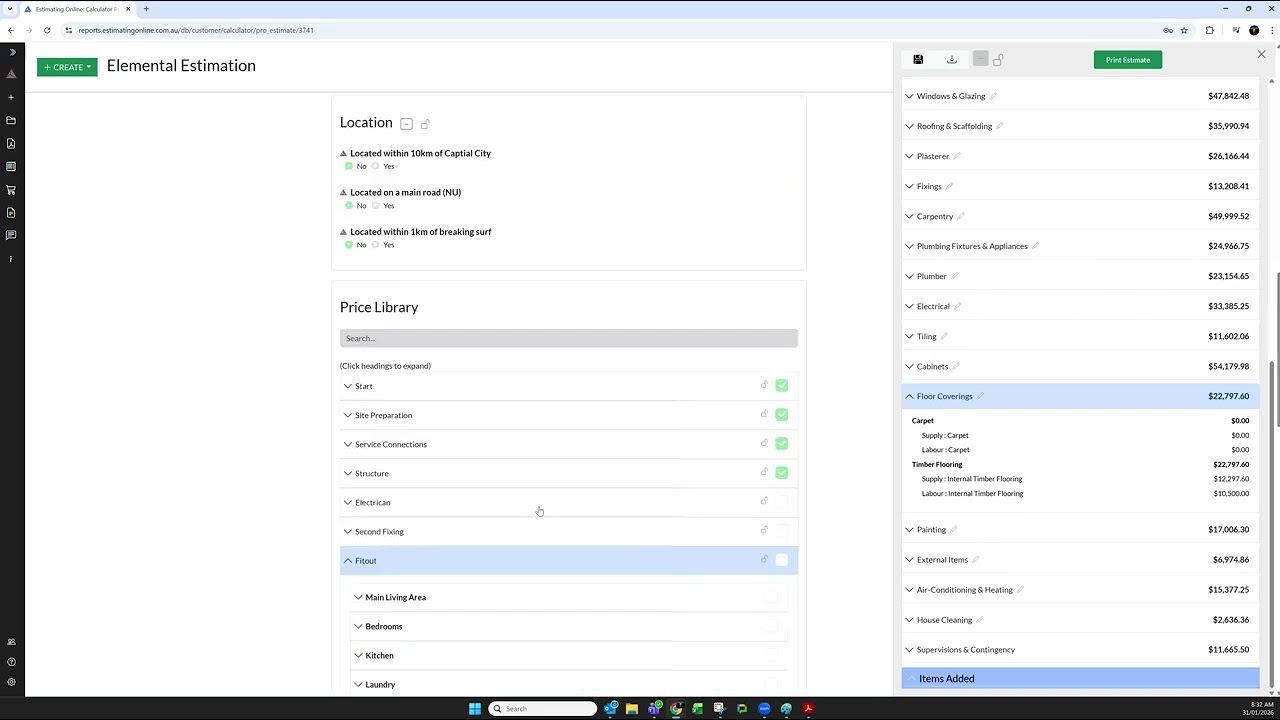Open the spreadsheet file icon in sidebar
The image size is (1280, 720).
(x=11, y=212)
